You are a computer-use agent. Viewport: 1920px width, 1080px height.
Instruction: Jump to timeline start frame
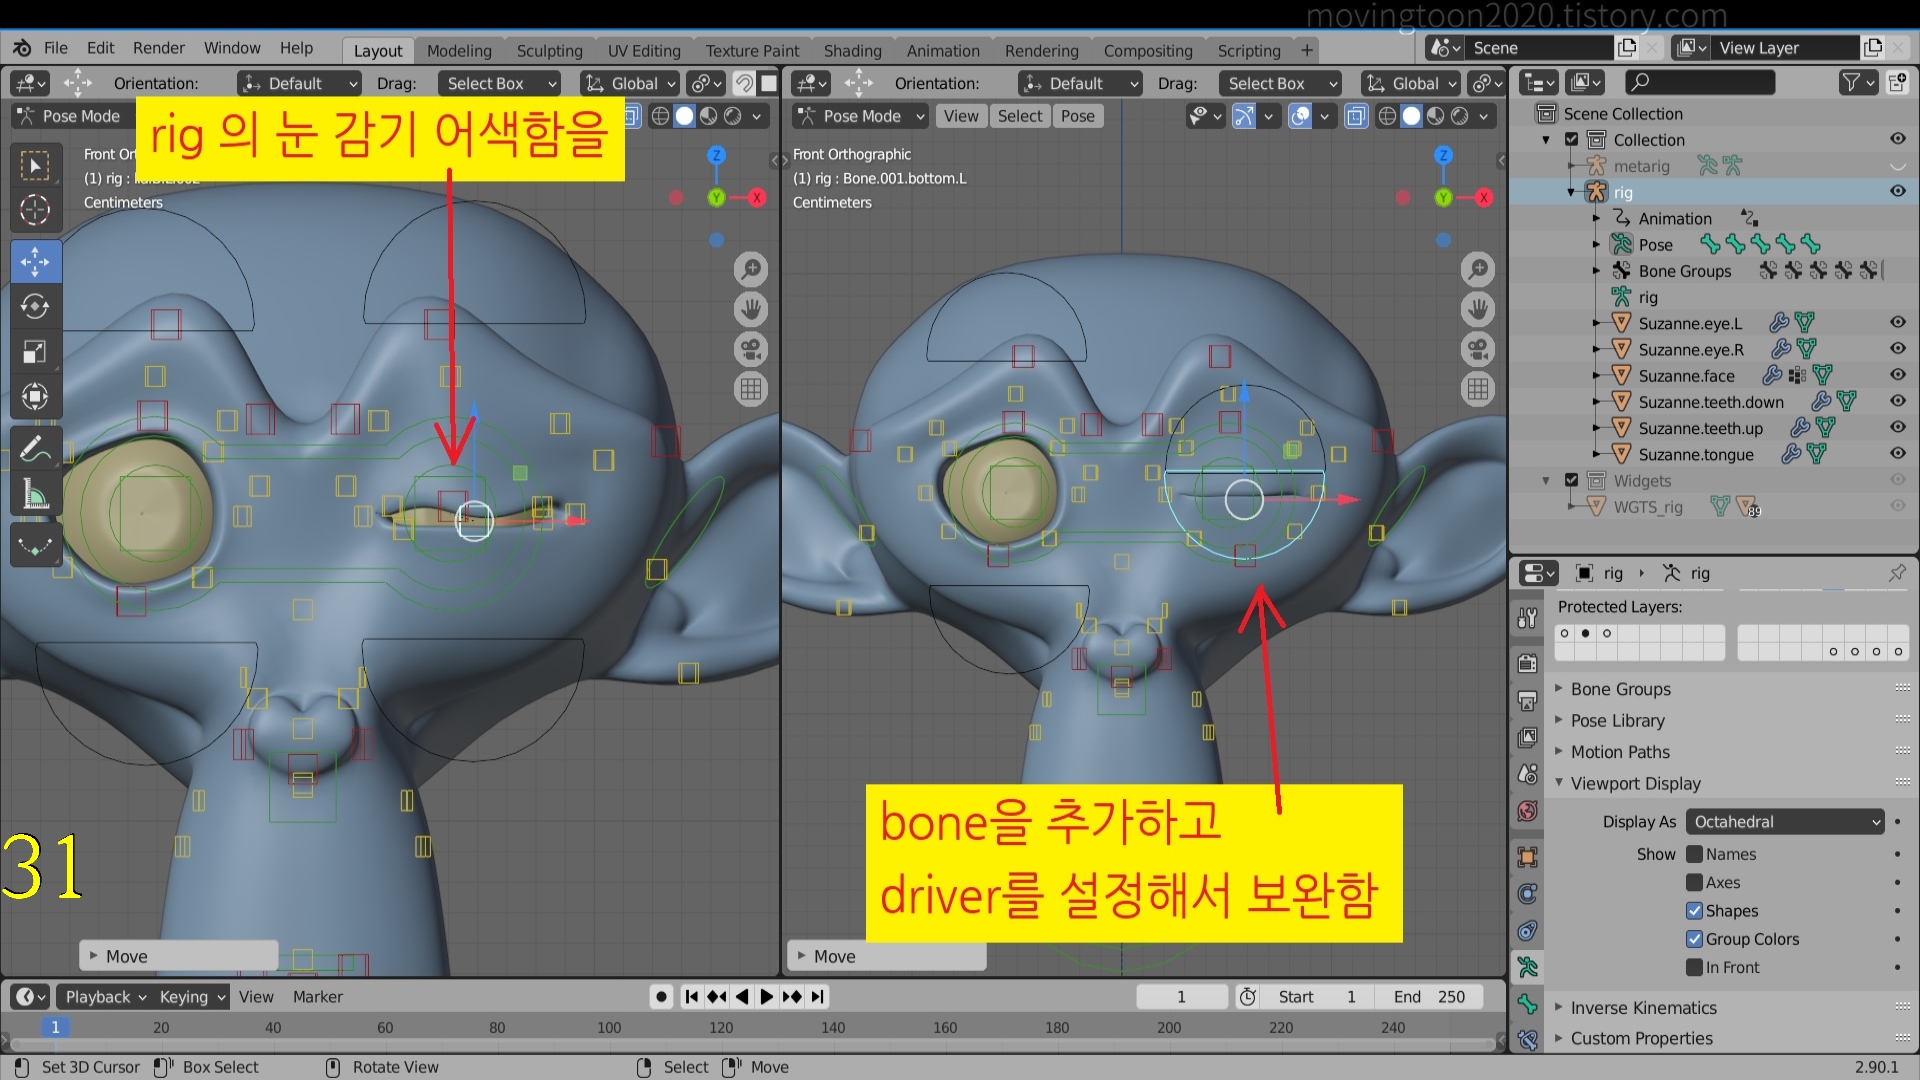coord(691,997)
